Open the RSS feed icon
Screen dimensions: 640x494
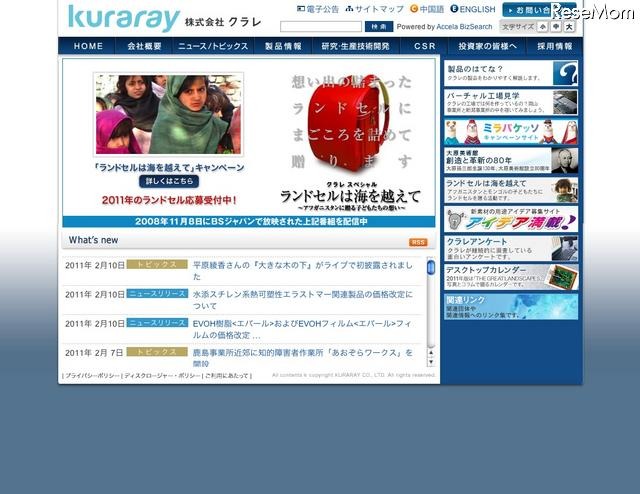pos(418,242)
